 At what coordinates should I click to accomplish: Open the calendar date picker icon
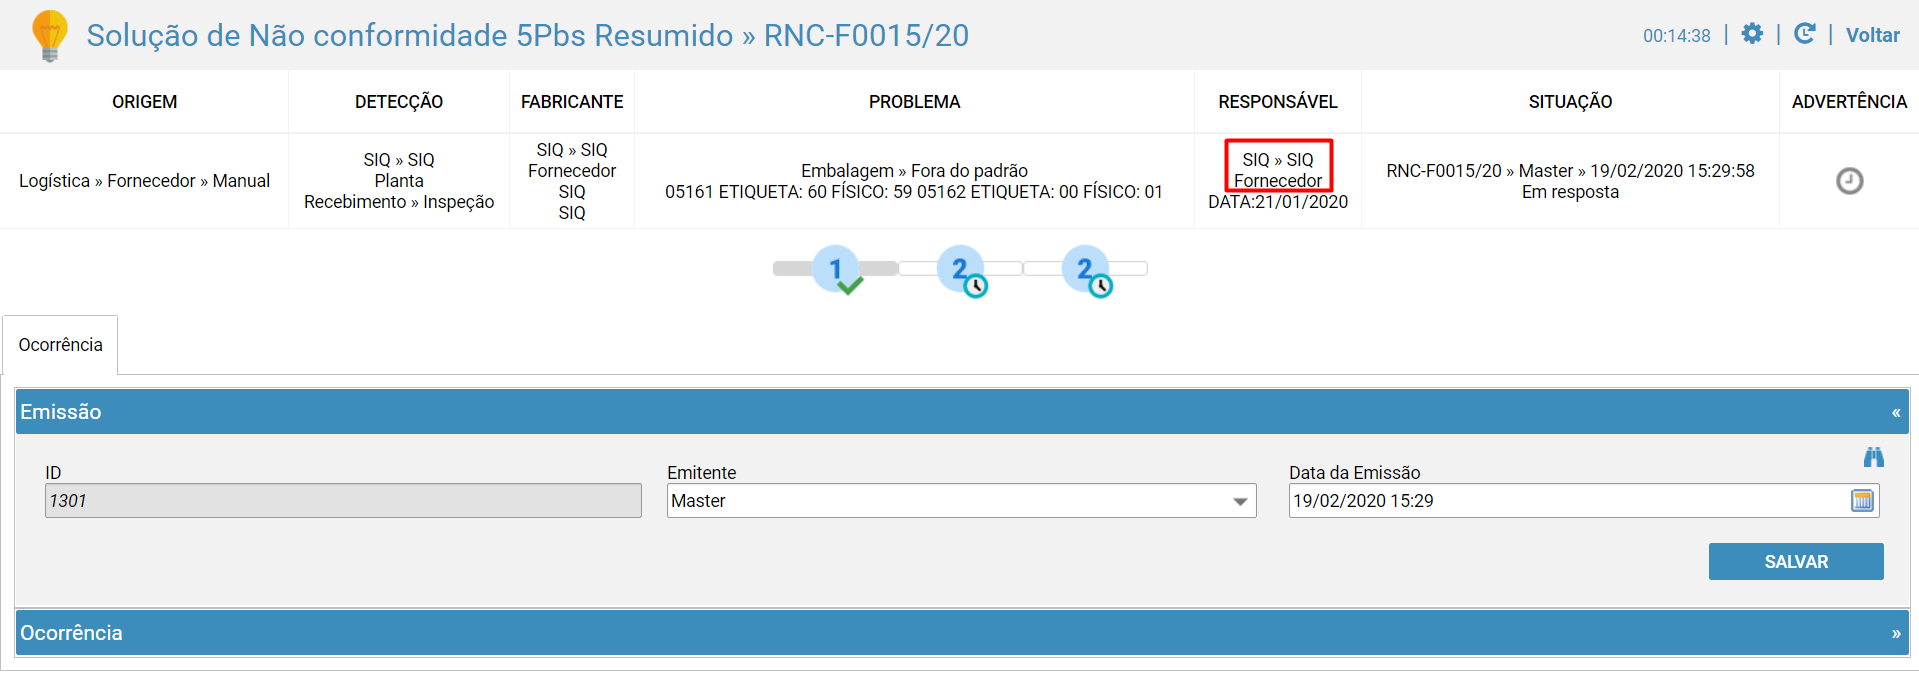pyautogui.click(x=1862, y=501)
